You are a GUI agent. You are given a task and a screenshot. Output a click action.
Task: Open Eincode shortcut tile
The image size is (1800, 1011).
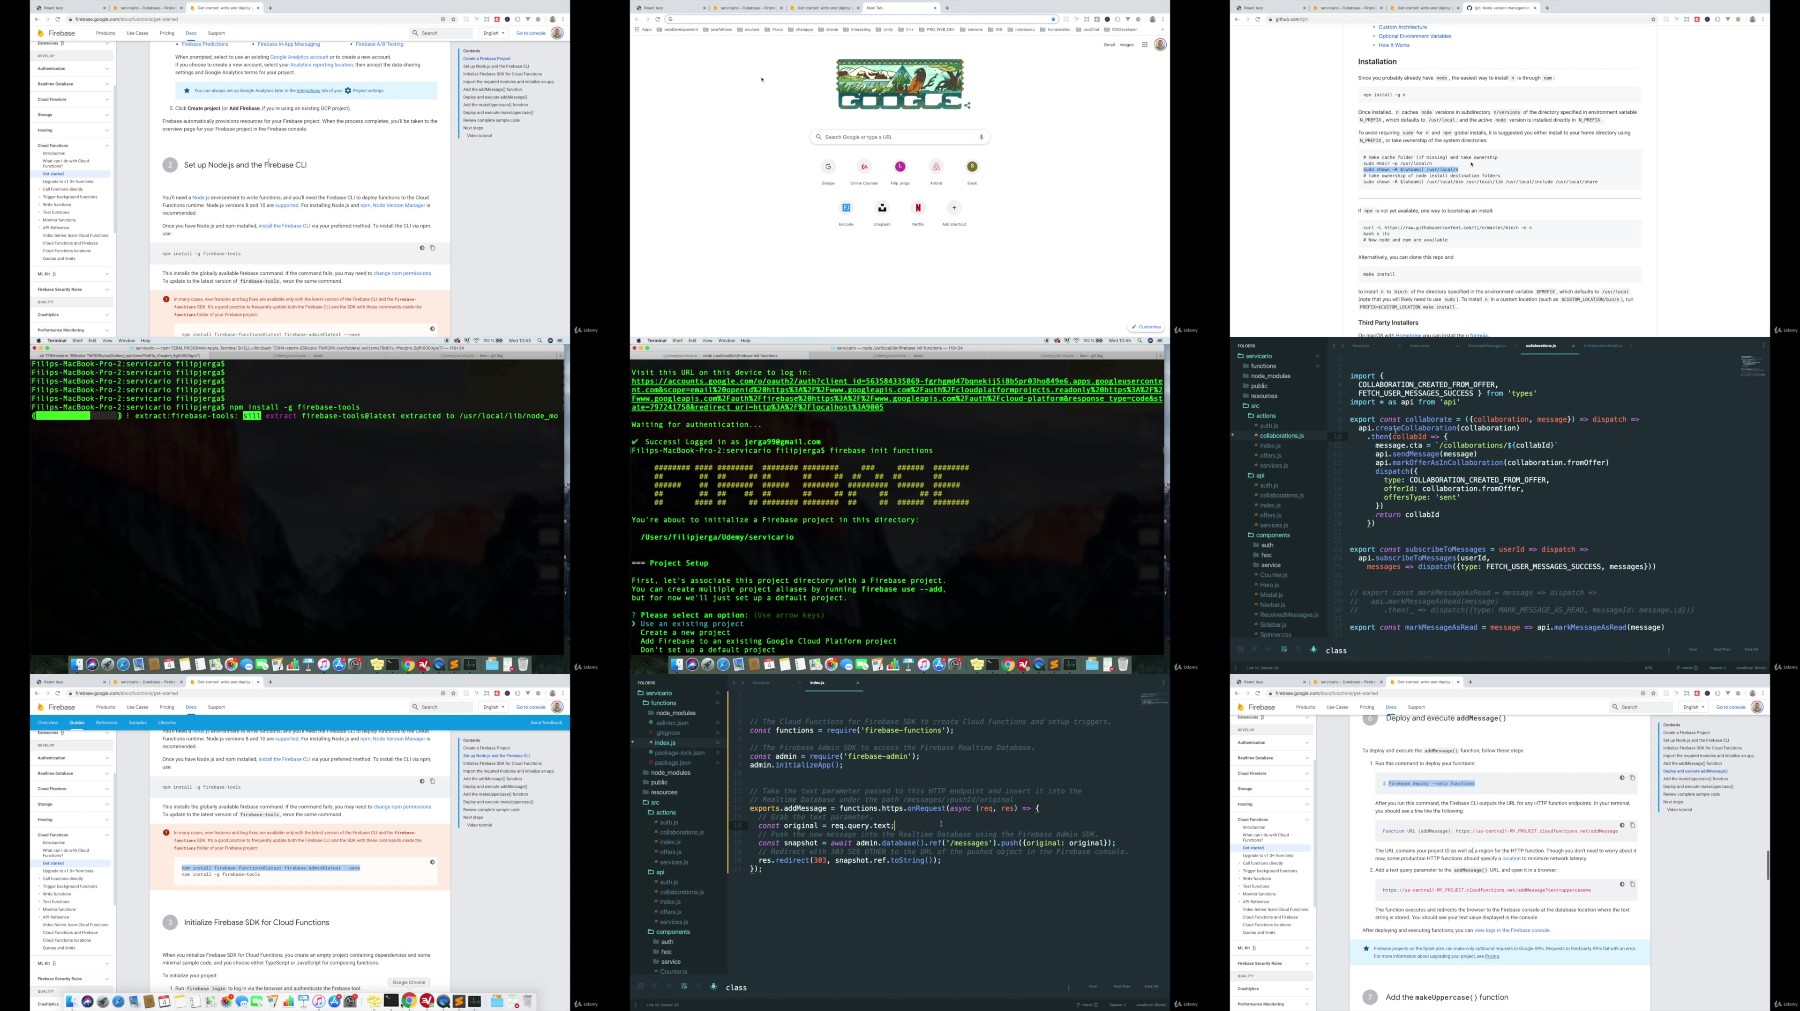coord(846,208)
